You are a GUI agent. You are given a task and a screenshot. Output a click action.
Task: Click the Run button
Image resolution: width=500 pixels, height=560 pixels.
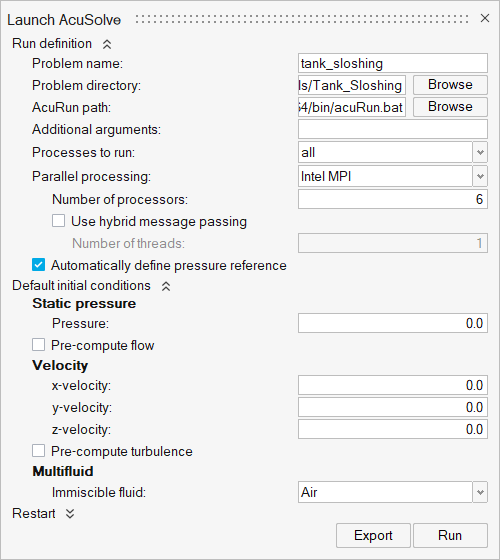click(450, 535)
